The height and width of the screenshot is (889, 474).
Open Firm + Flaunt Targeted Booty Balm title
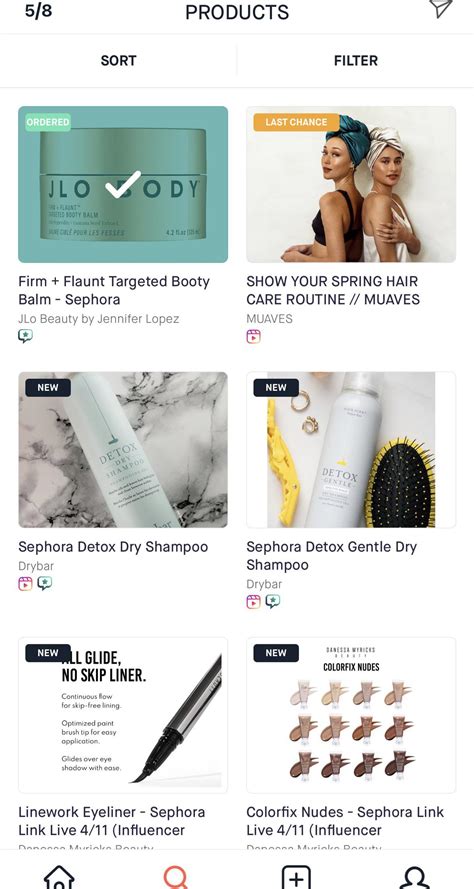114,290
